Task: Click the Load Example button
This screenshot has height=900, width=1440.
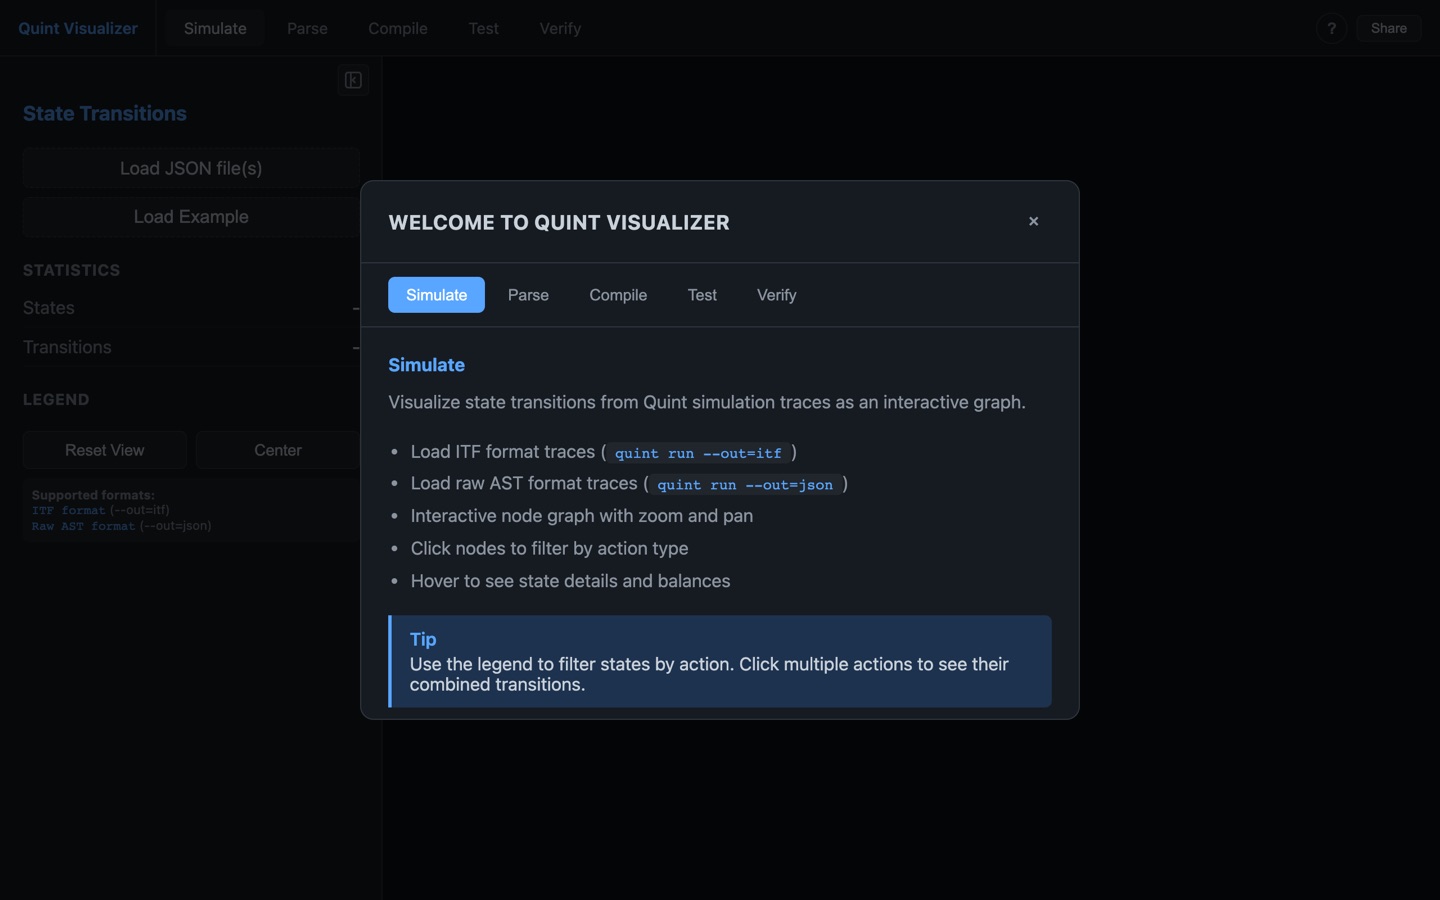Action: 191,217
